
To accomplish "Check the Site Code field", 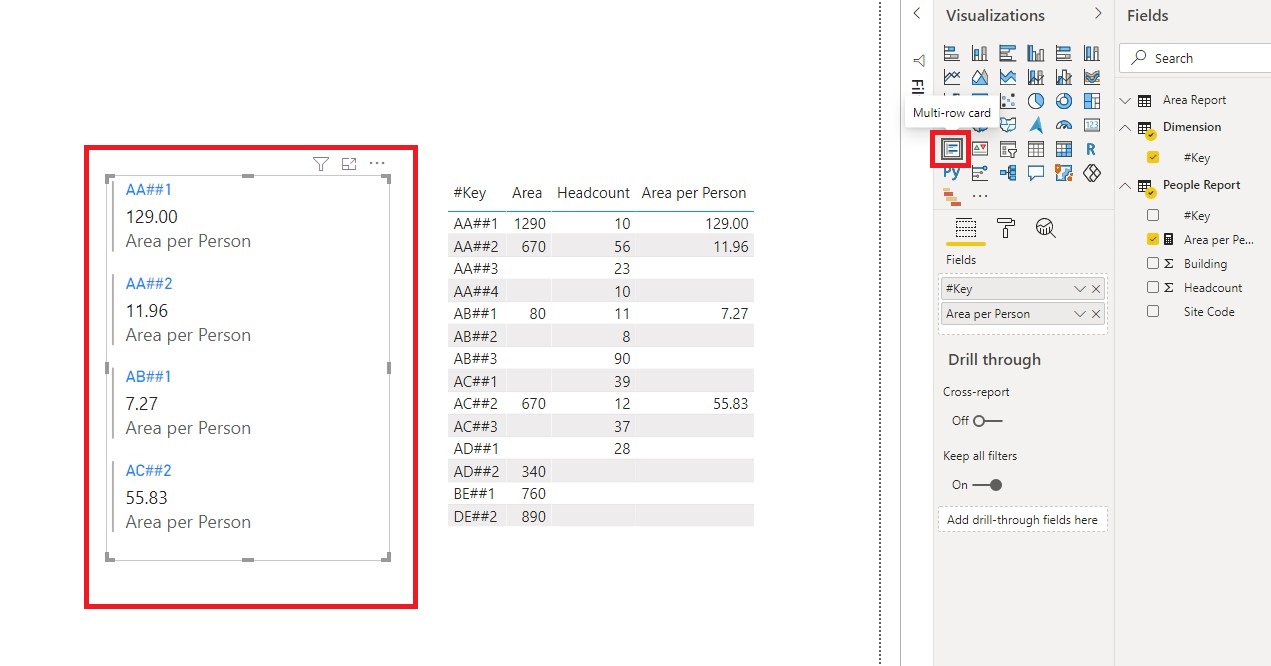I will point(1153,311).
